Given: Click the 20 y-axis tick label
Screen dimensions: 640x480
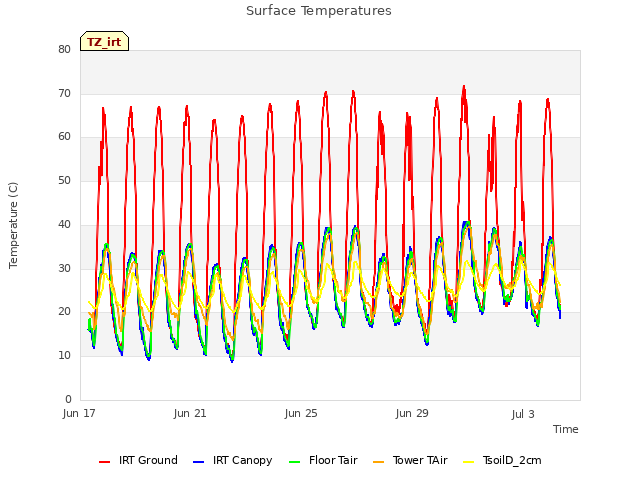Looking at the screenshot, I should pos(64,312).
